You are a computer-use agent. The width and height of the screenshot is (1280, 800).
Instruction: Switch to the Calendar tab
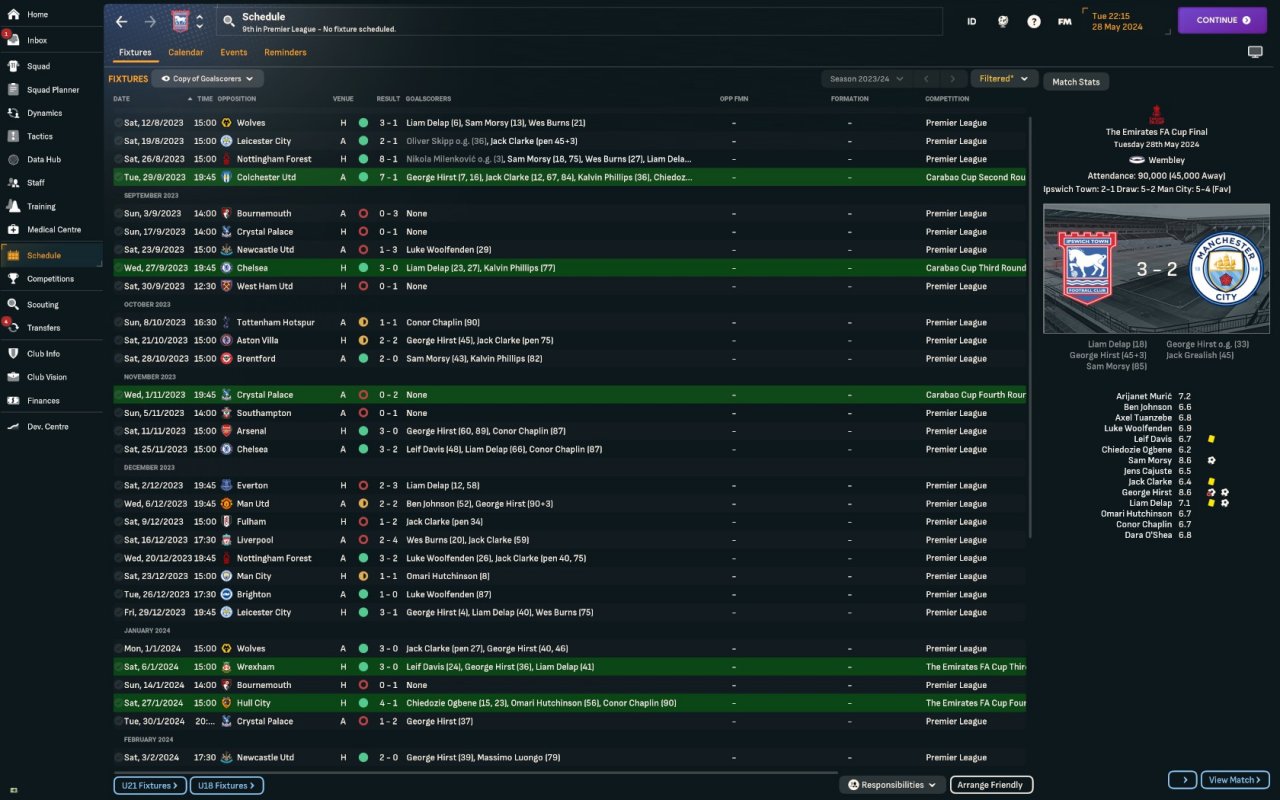tap(186, 52)
